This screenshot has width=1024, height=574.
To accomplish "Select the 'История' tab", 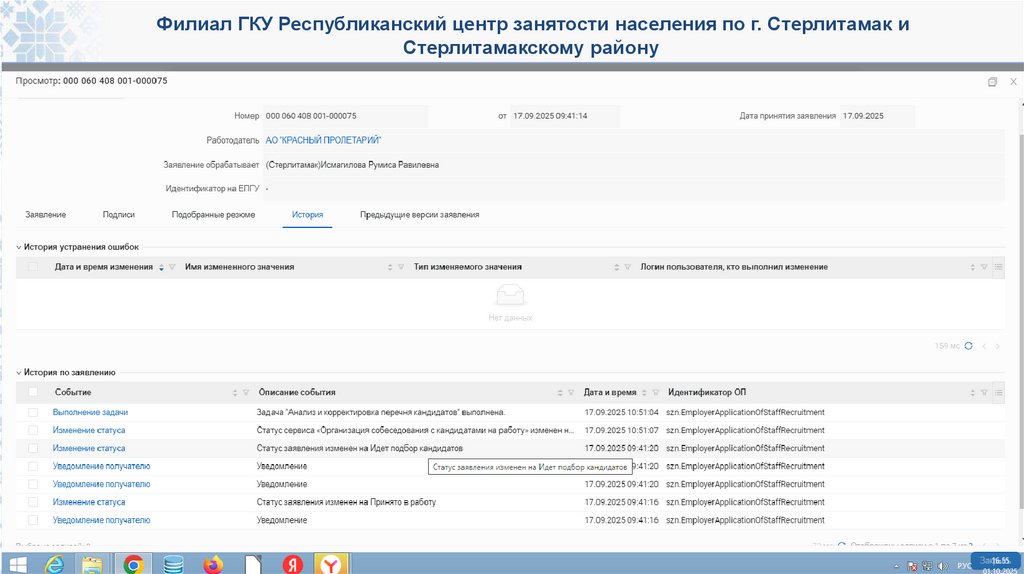I will point(308,215).
